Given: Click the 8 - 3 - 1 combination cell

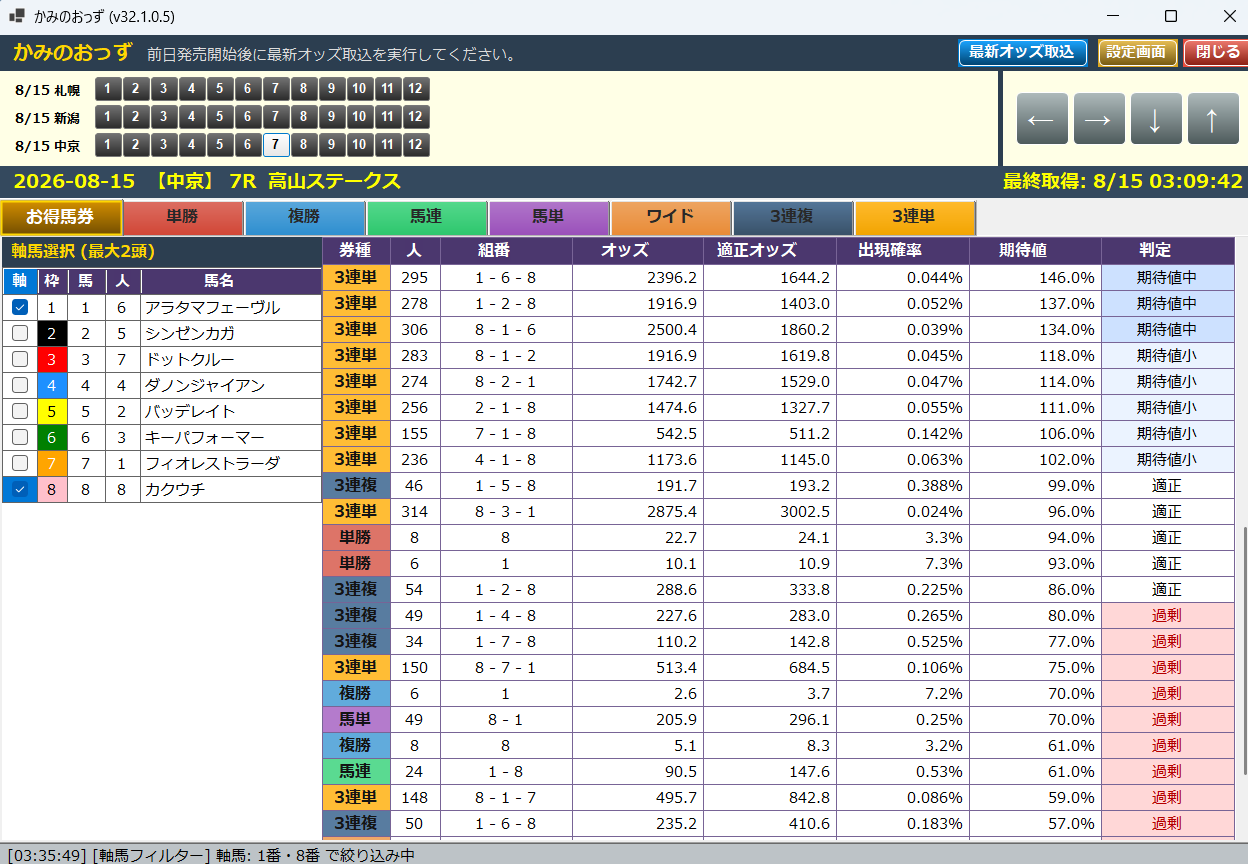Looking at the screenshot, I should tap(506, 512).
